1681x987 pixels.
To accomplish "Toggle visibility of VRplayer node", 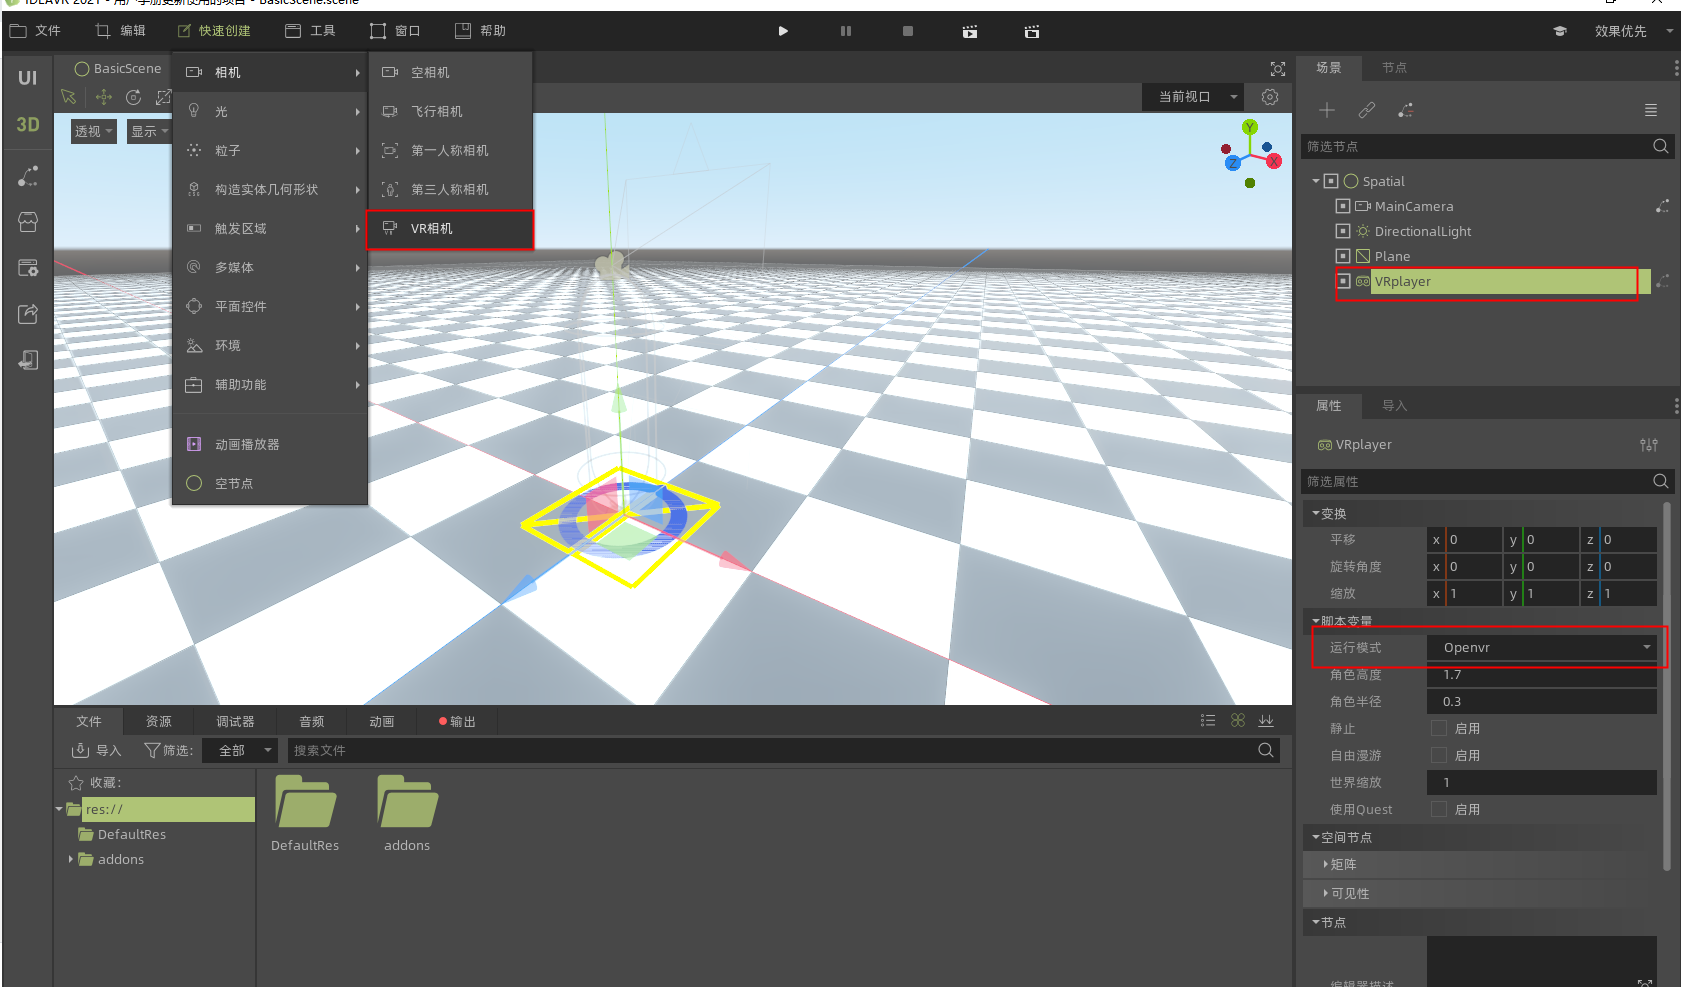I will click(x=1343, y=281).
